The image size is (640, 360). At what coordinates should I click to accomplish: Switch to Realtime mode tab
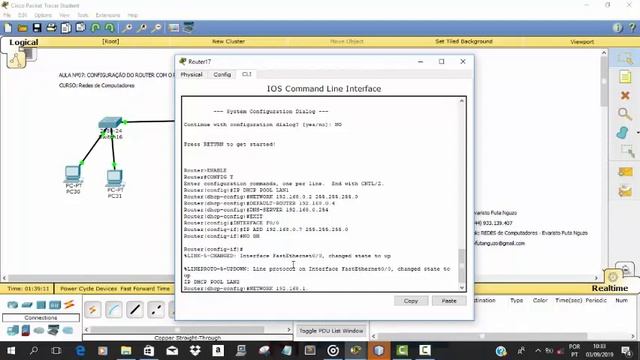click(610, 288)
